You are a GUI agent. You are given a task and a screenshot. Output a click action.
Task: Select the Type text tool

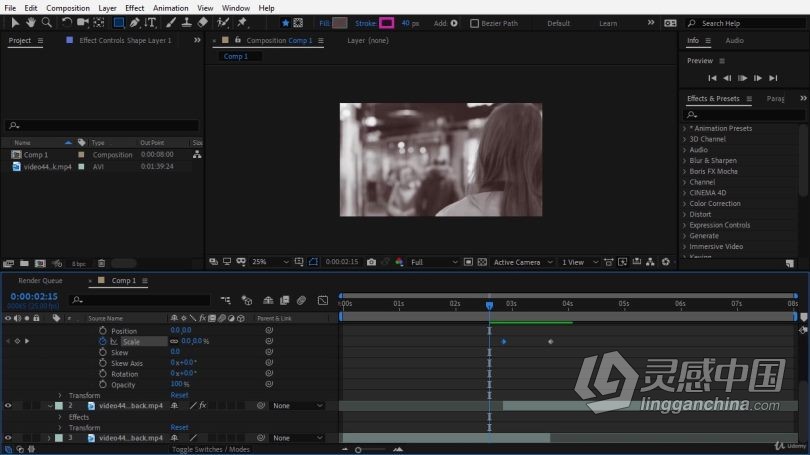pos(150,23)
